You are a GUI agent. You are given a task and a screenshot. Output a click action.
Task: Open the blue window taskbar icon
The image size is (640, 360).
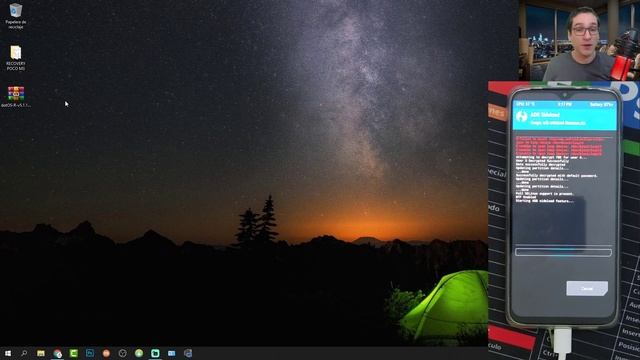[x=171, y=353]
